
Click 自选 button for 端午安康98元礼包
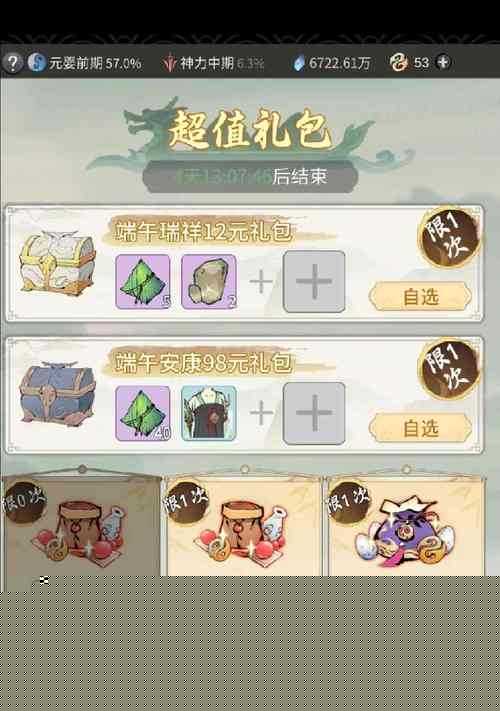point(420,428)
